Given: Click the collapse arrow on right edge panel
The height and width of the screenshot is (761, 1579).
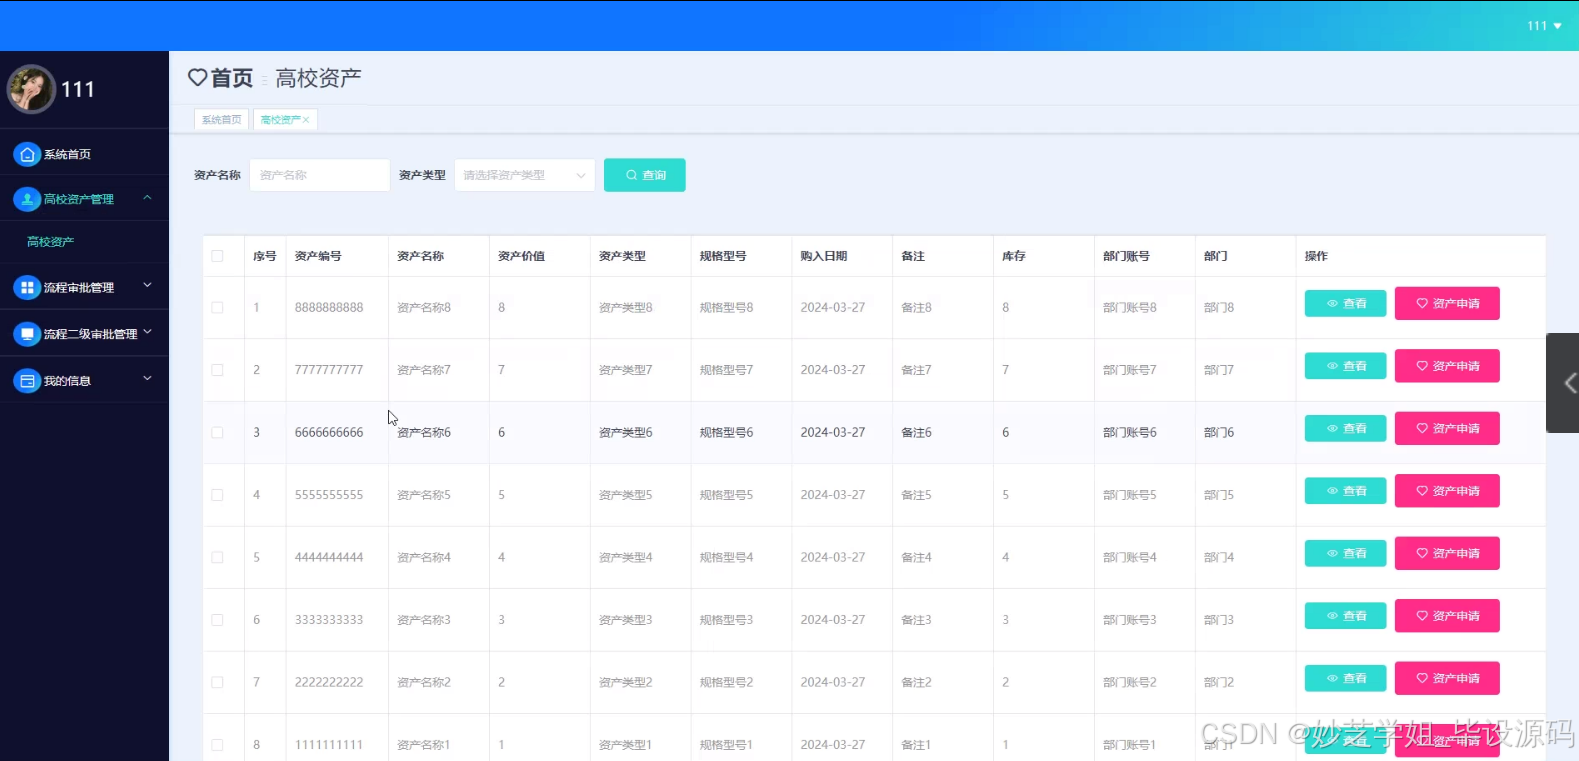Looking at the screenshot, I should 1568,383.
